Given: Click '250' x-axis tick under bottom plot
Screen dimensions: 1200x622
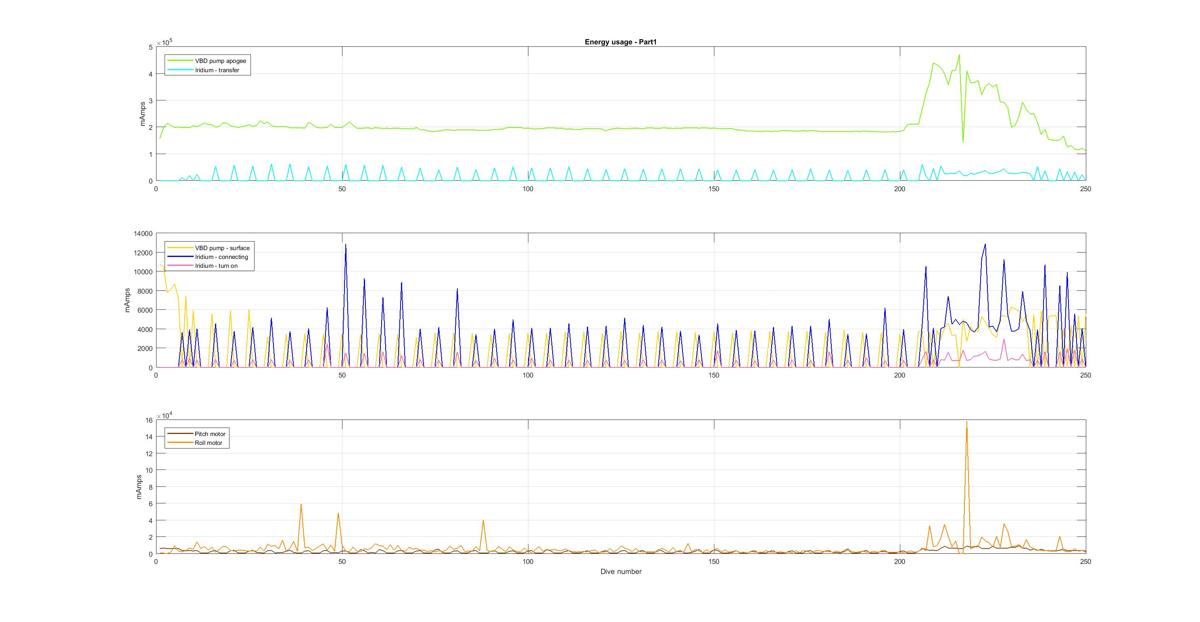Looking at the screenshot, I should (x=1085, y=562).
